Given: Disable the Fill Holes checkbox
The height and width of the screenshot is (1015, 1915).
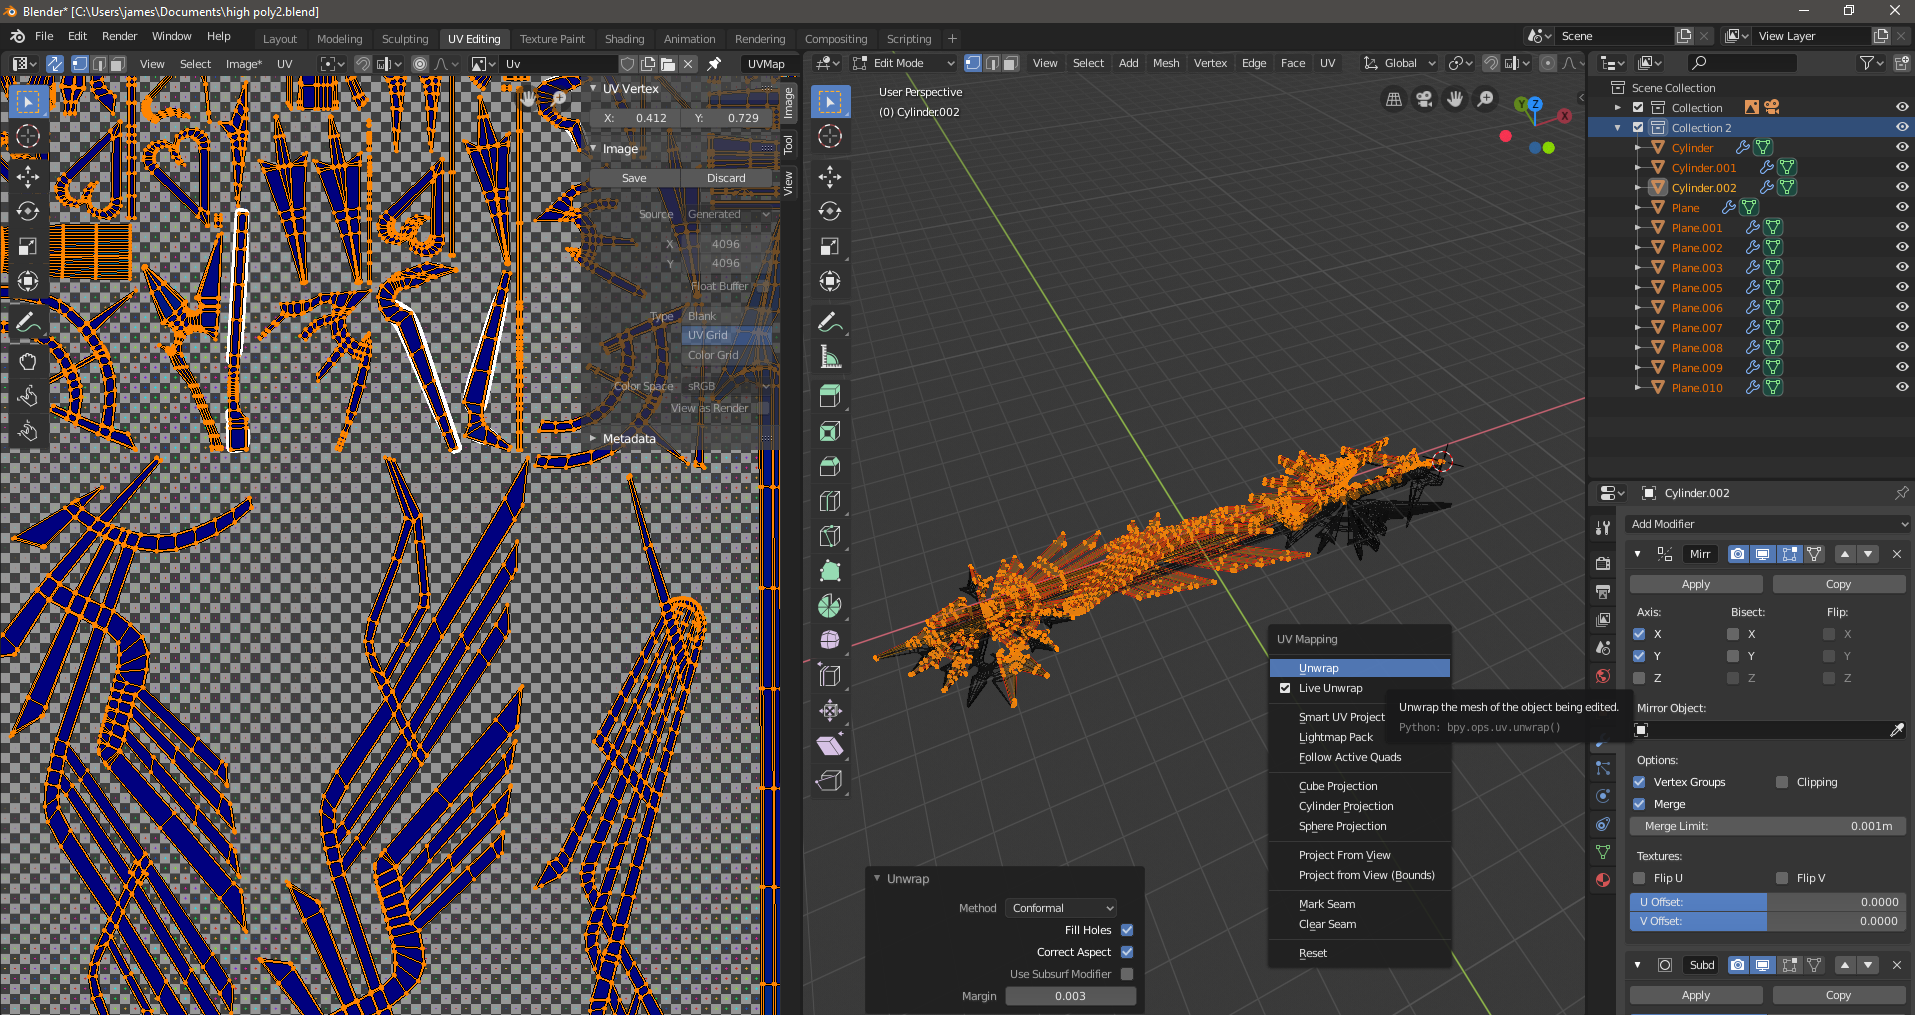Looking at the screenshot, I should 1127,930.
